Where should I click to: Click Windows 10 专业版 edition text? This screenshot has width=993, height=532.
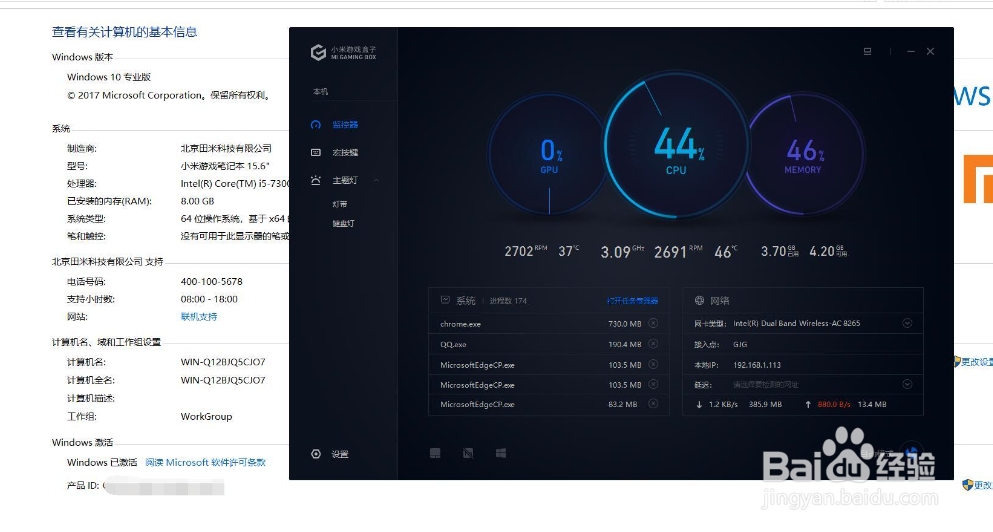109,77
